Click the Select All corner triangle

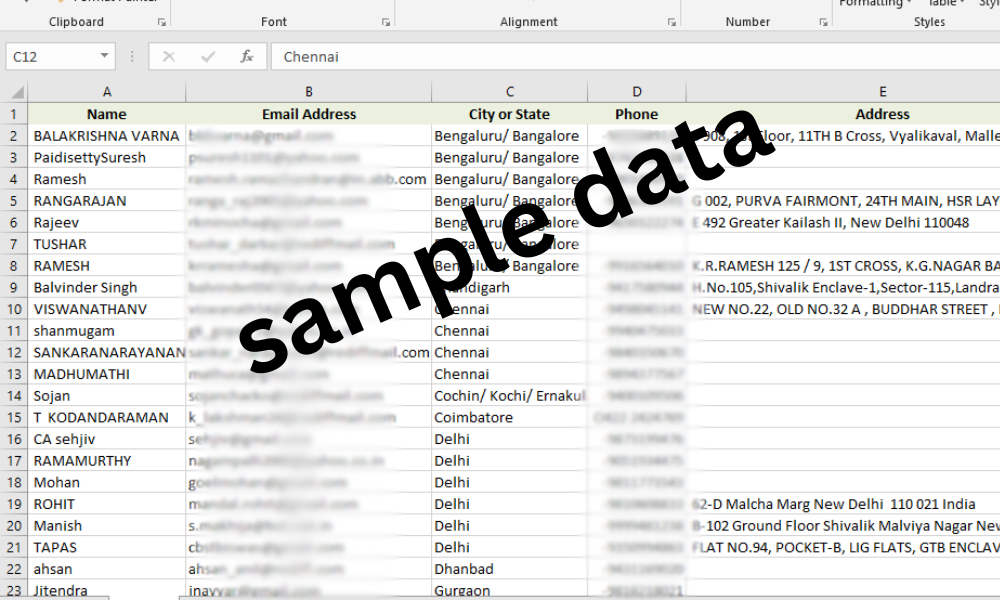click(x=17, y=92)
